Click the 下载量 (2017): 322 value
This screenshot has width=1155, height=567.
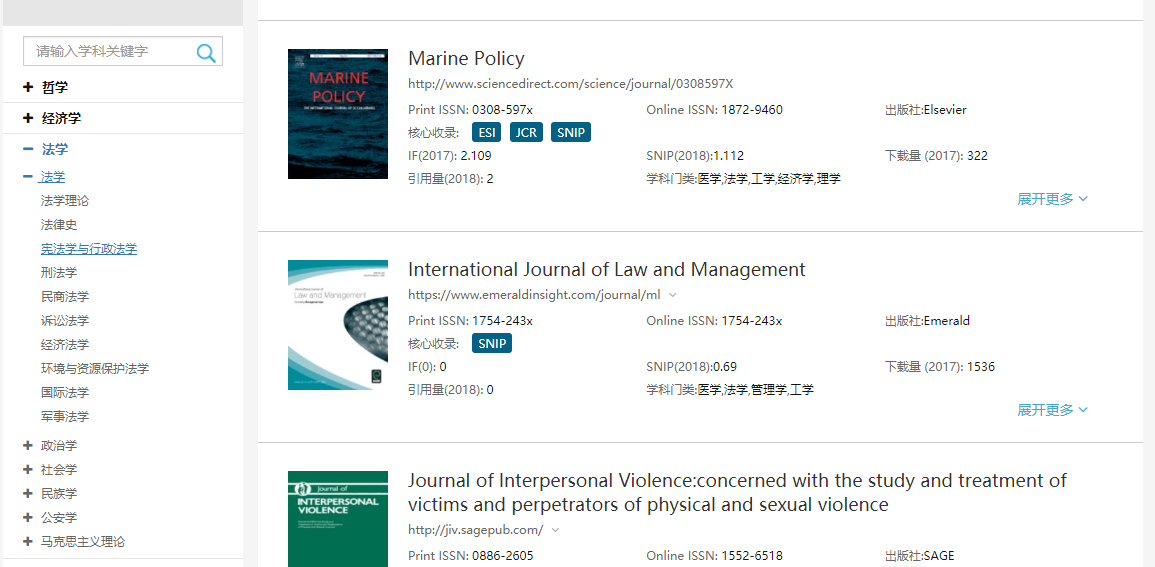tap(936, 155)
